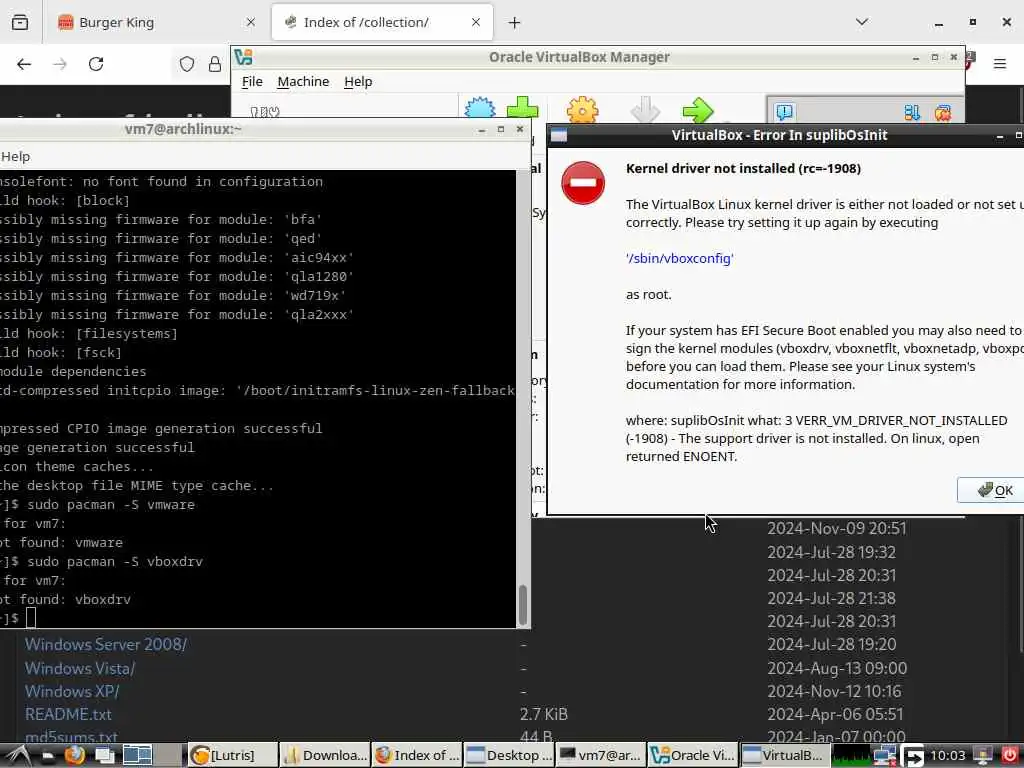The height and width of the screenshot is (768, 1024).
Task: Click the Firefox back arrow
Action: coord(24,64)
